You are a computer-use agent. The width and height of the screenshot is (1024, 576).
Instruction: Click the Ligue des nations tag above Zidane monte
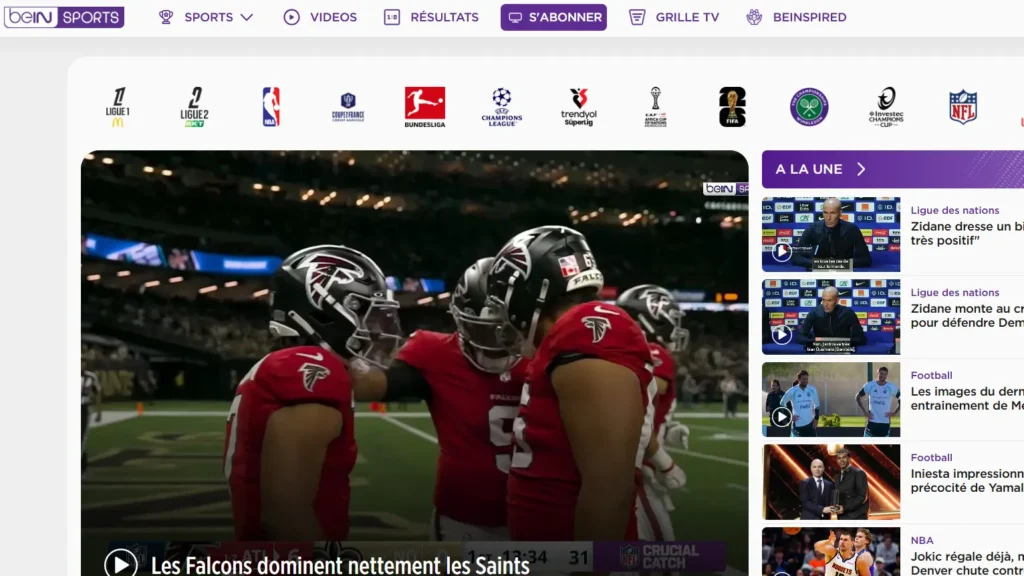955,293
